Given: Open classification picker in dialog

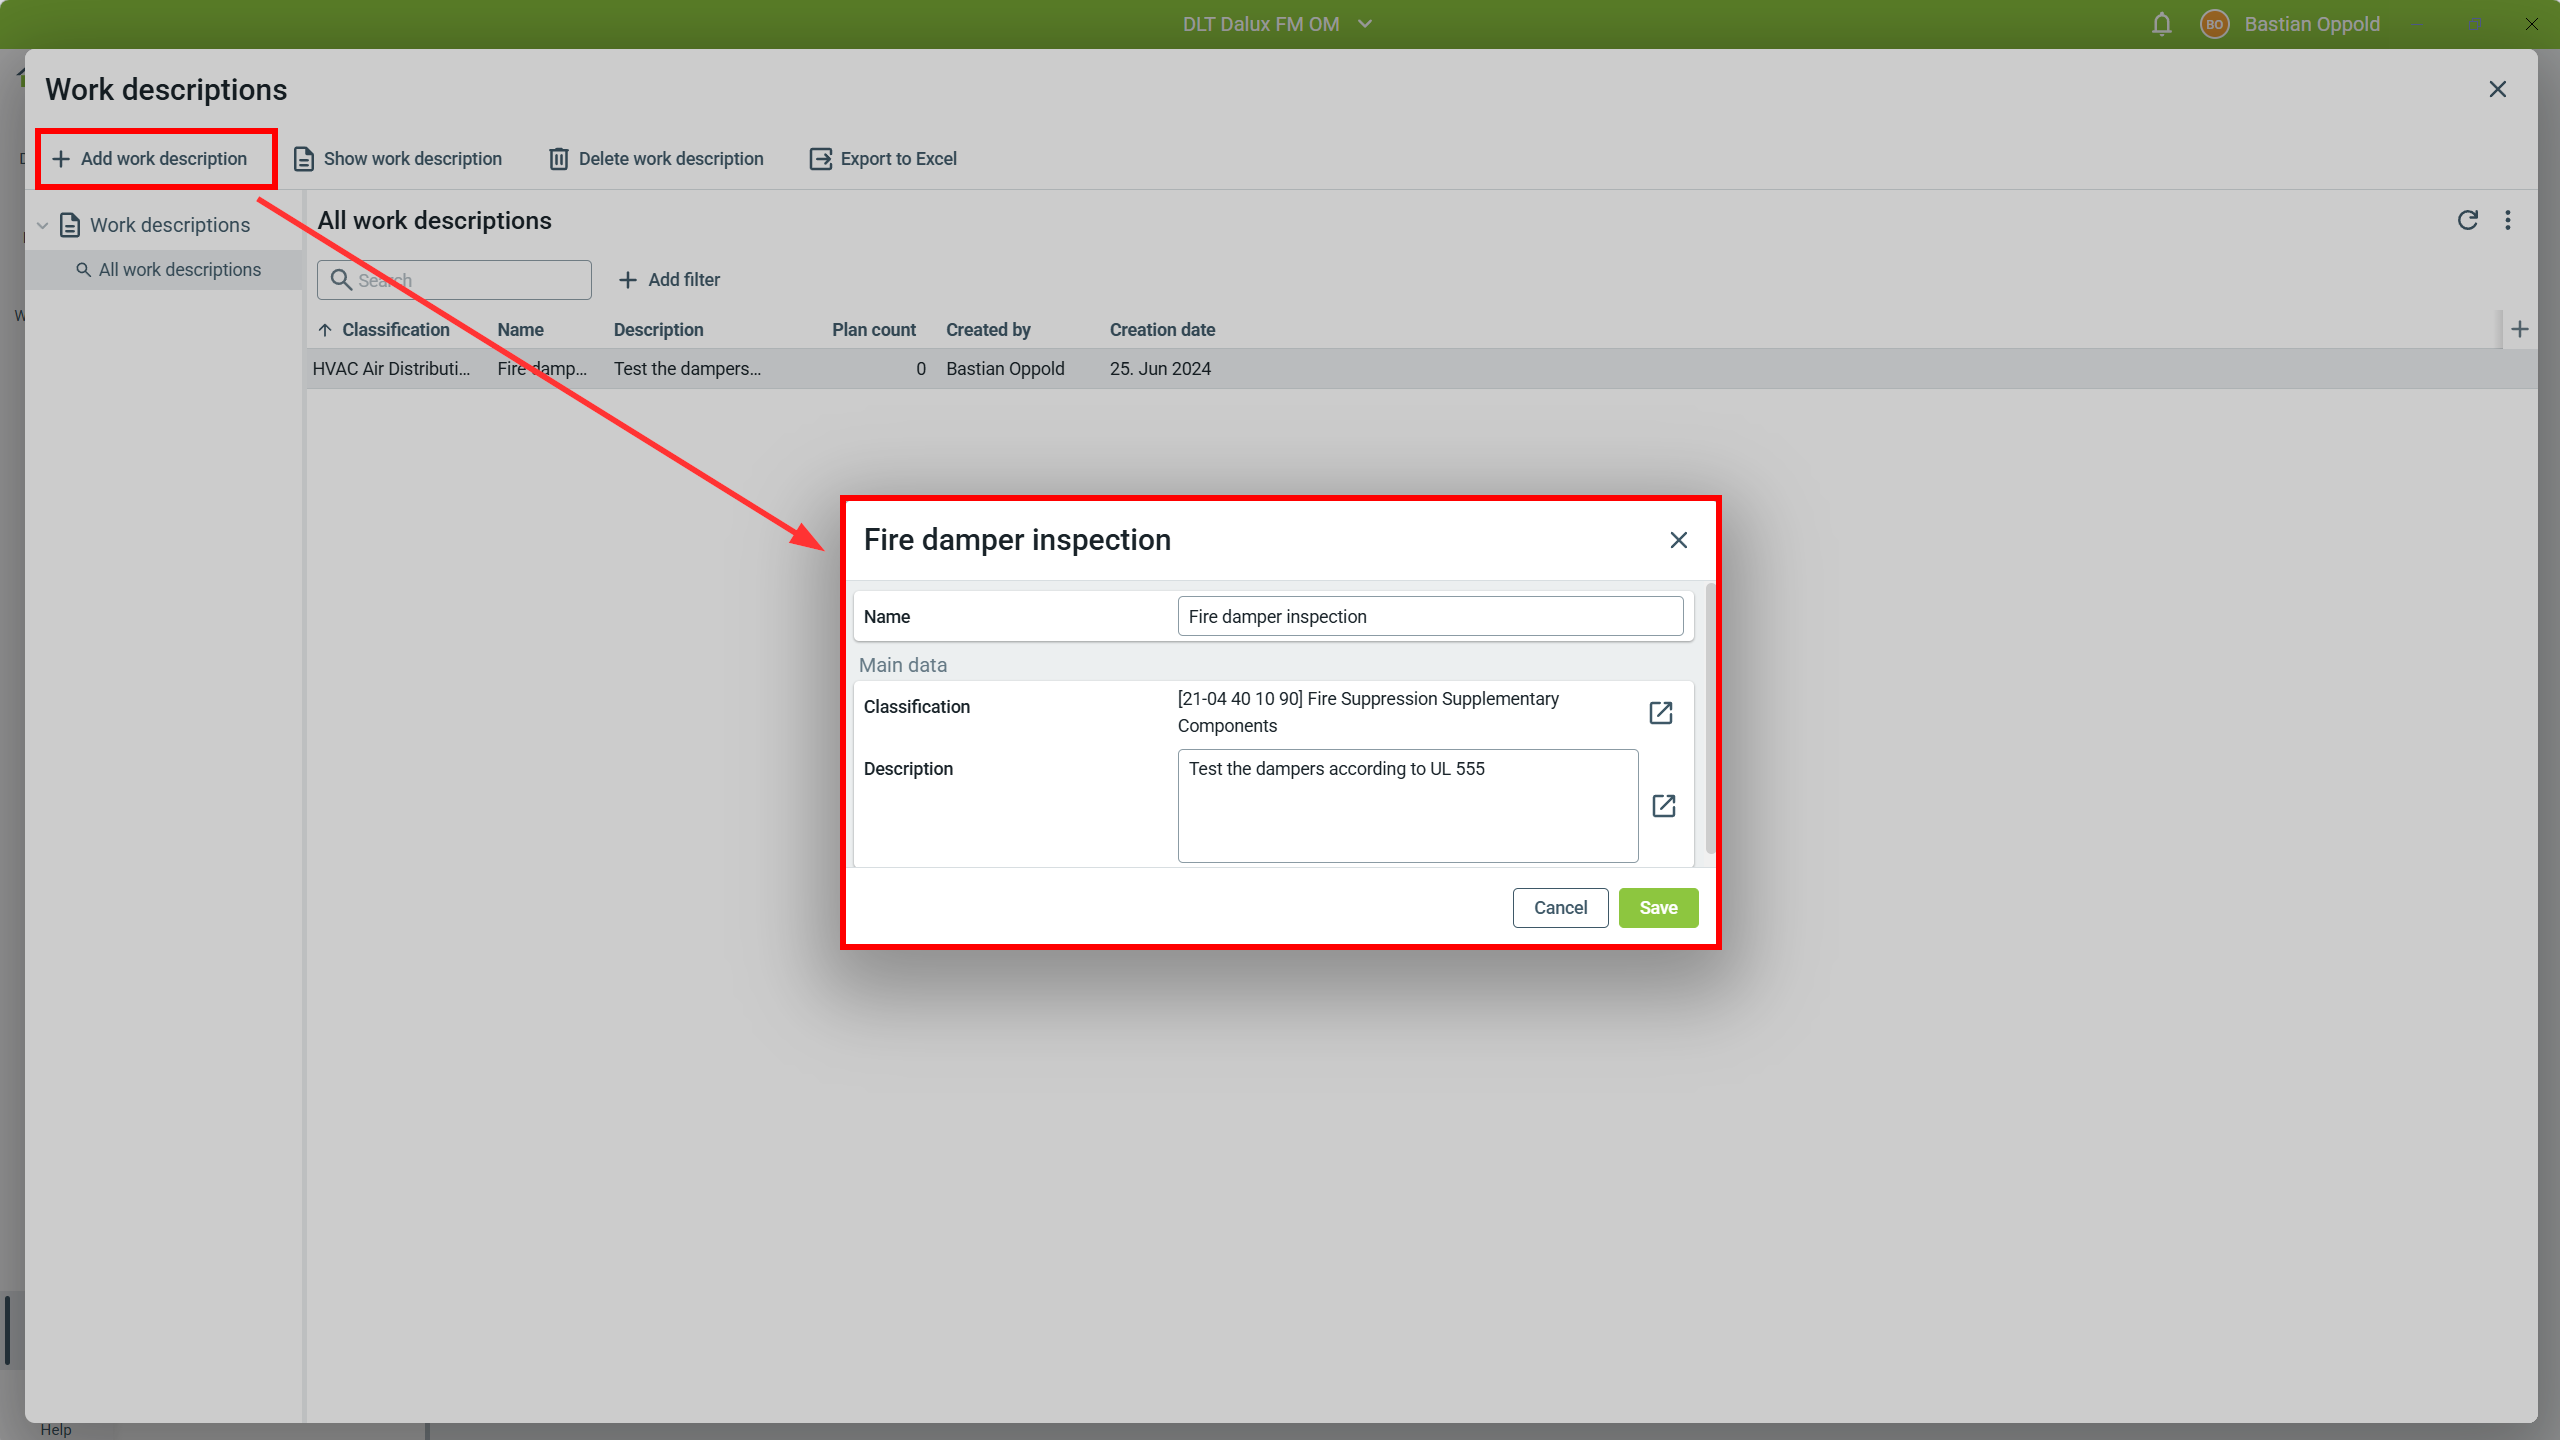Looking at the screenshot, I should (1660, 713).
